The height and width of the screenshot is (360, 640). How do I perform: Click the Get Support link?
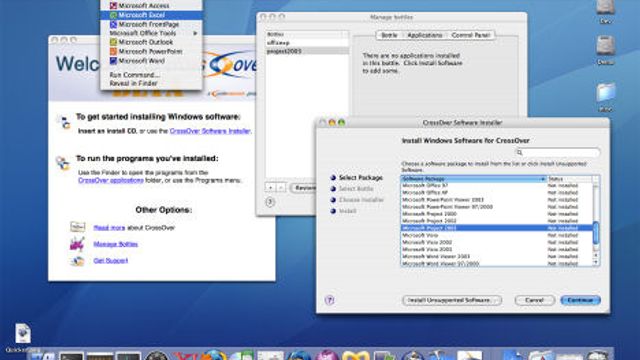pos(111,260)
